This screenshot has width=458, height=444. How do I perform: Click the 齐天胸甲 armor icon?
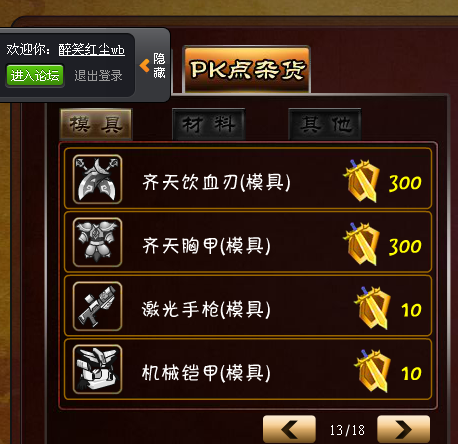pyautogui.click(x=97, y=242)
